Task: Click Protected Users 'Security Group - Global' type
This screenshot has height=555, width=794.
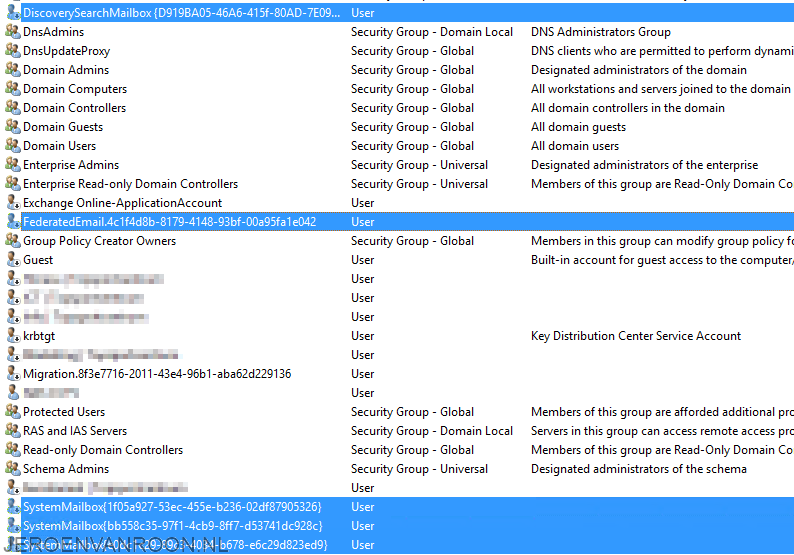Action: click(x=412, y=411)
